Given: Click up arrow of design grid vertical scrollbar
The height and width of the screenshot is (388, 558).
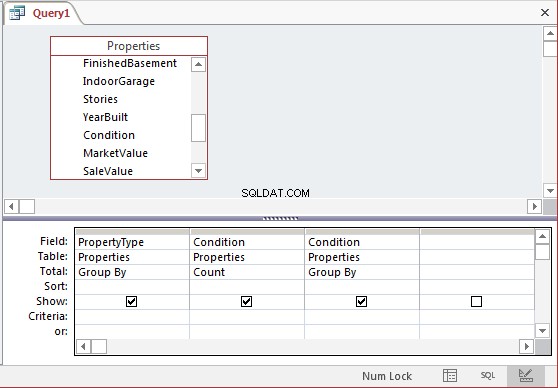Looking at the screenshot, I should point(542,236).
